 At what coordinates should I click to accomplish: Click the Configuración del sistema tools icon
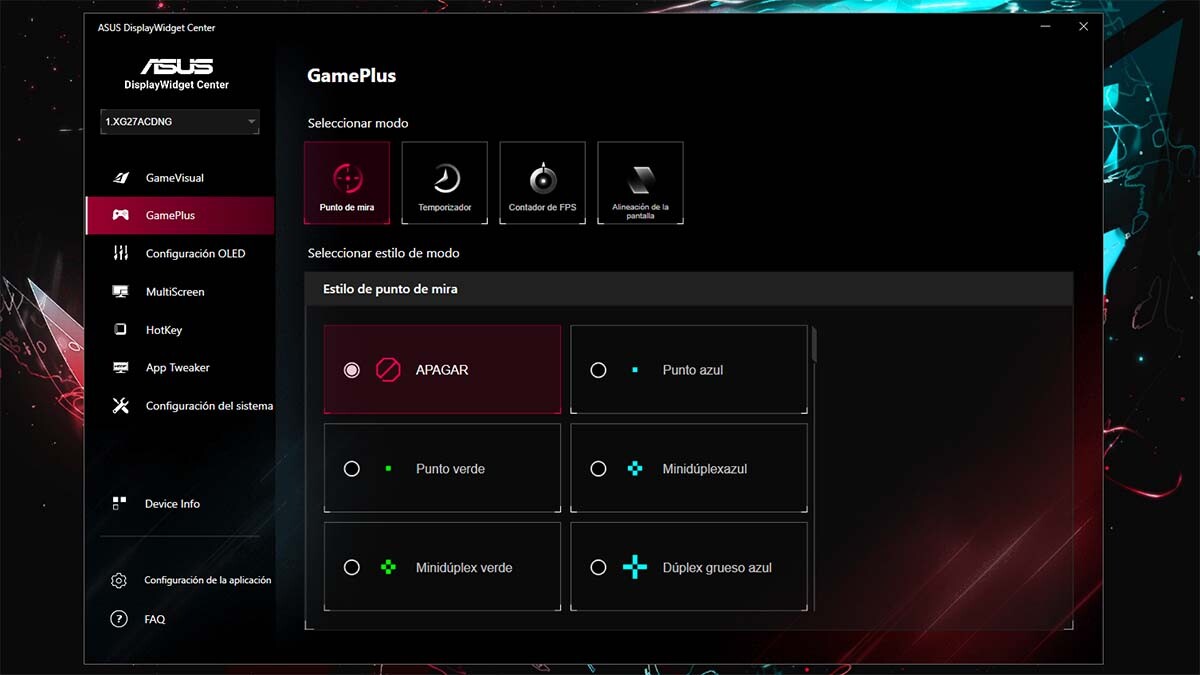click(x=120, y=406)
